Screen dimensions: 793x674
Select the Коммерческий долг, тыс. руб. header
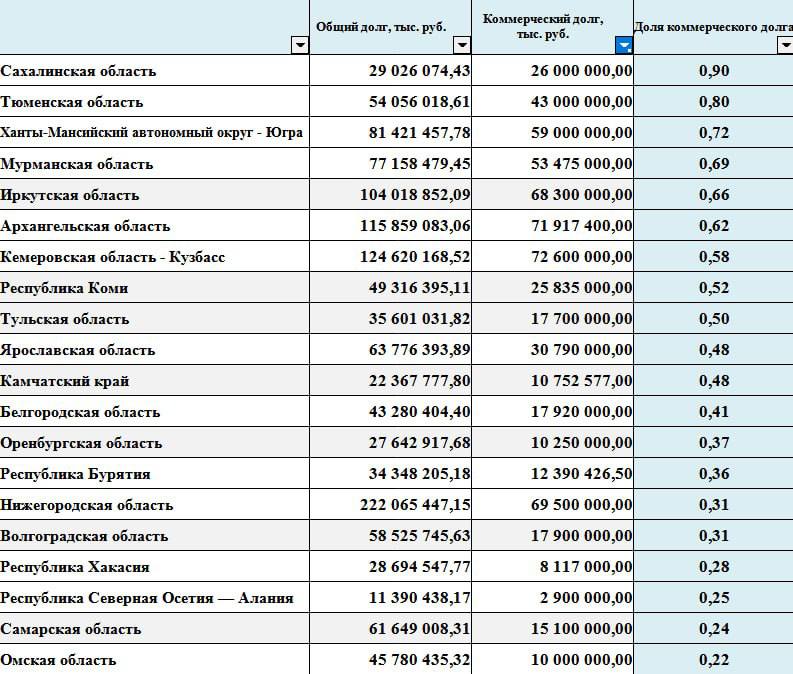click(552, 27)
